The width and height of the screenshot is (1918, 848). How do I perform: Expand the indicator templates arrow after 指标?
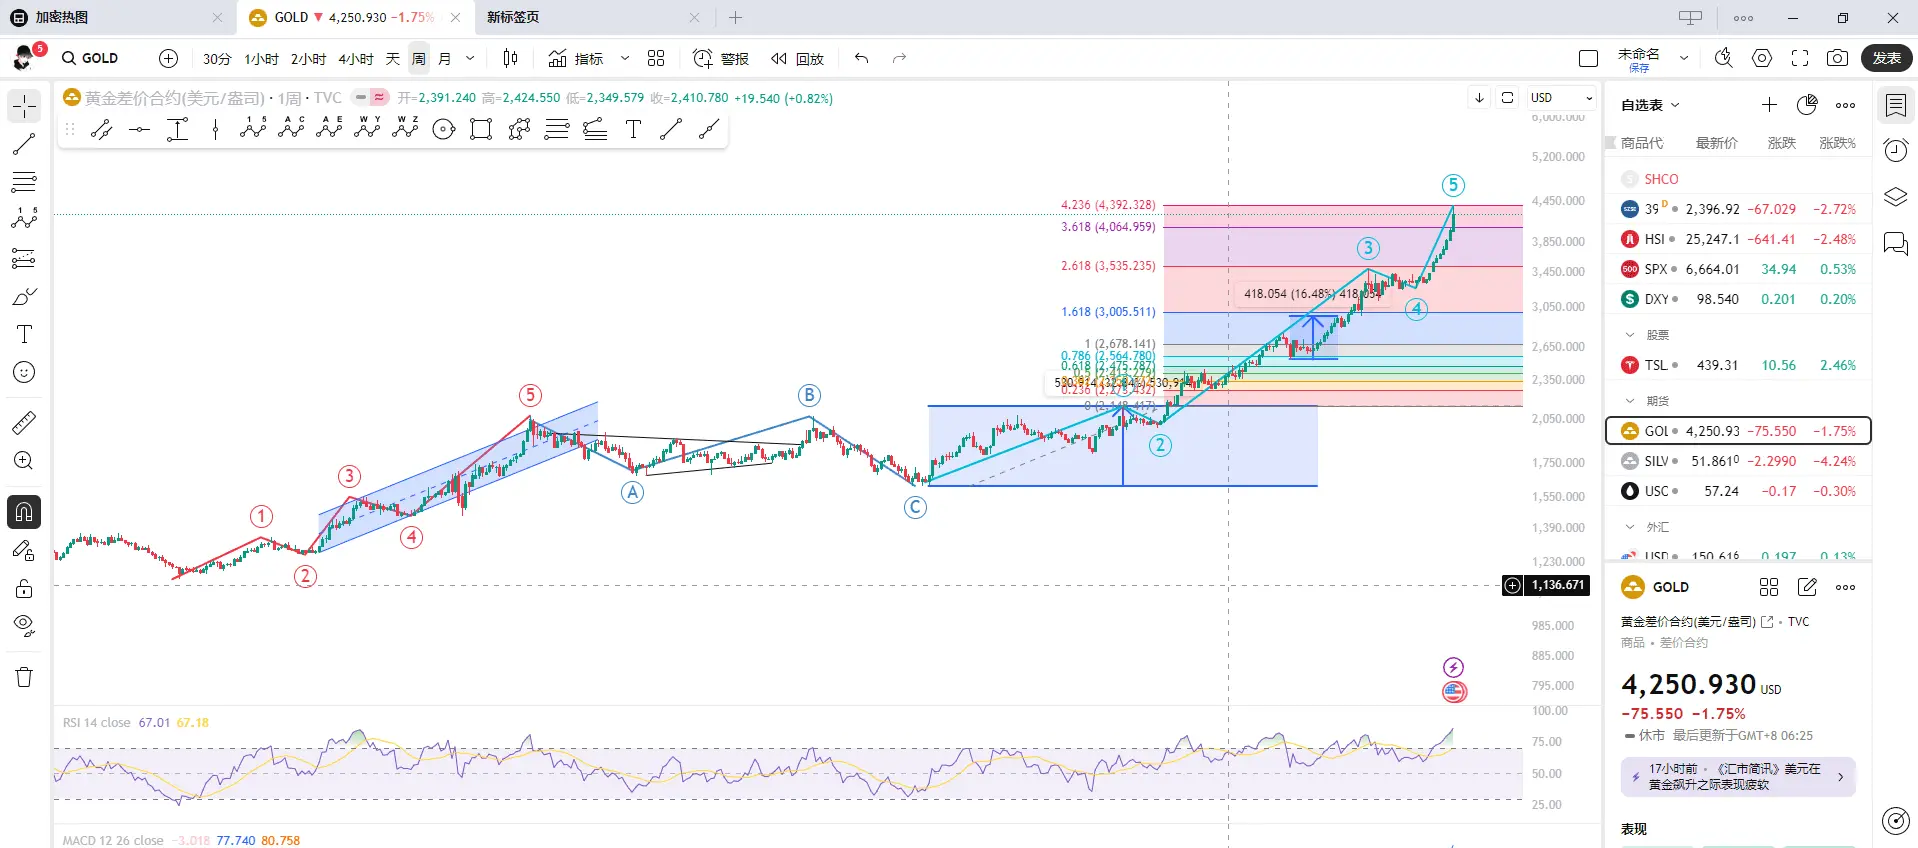(625, 58)
